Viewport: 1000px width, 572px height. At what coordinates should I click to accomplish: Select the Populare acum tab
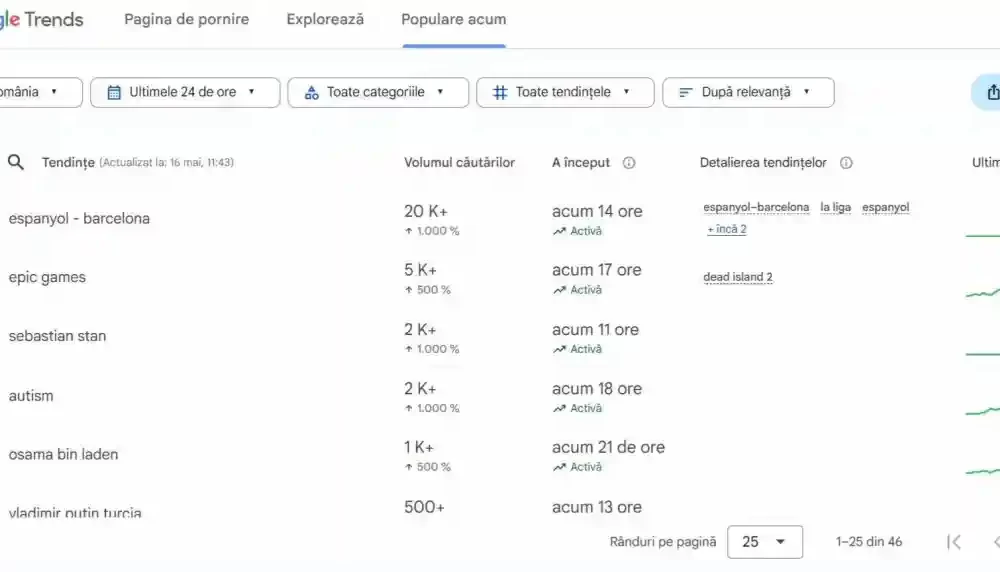453,19
